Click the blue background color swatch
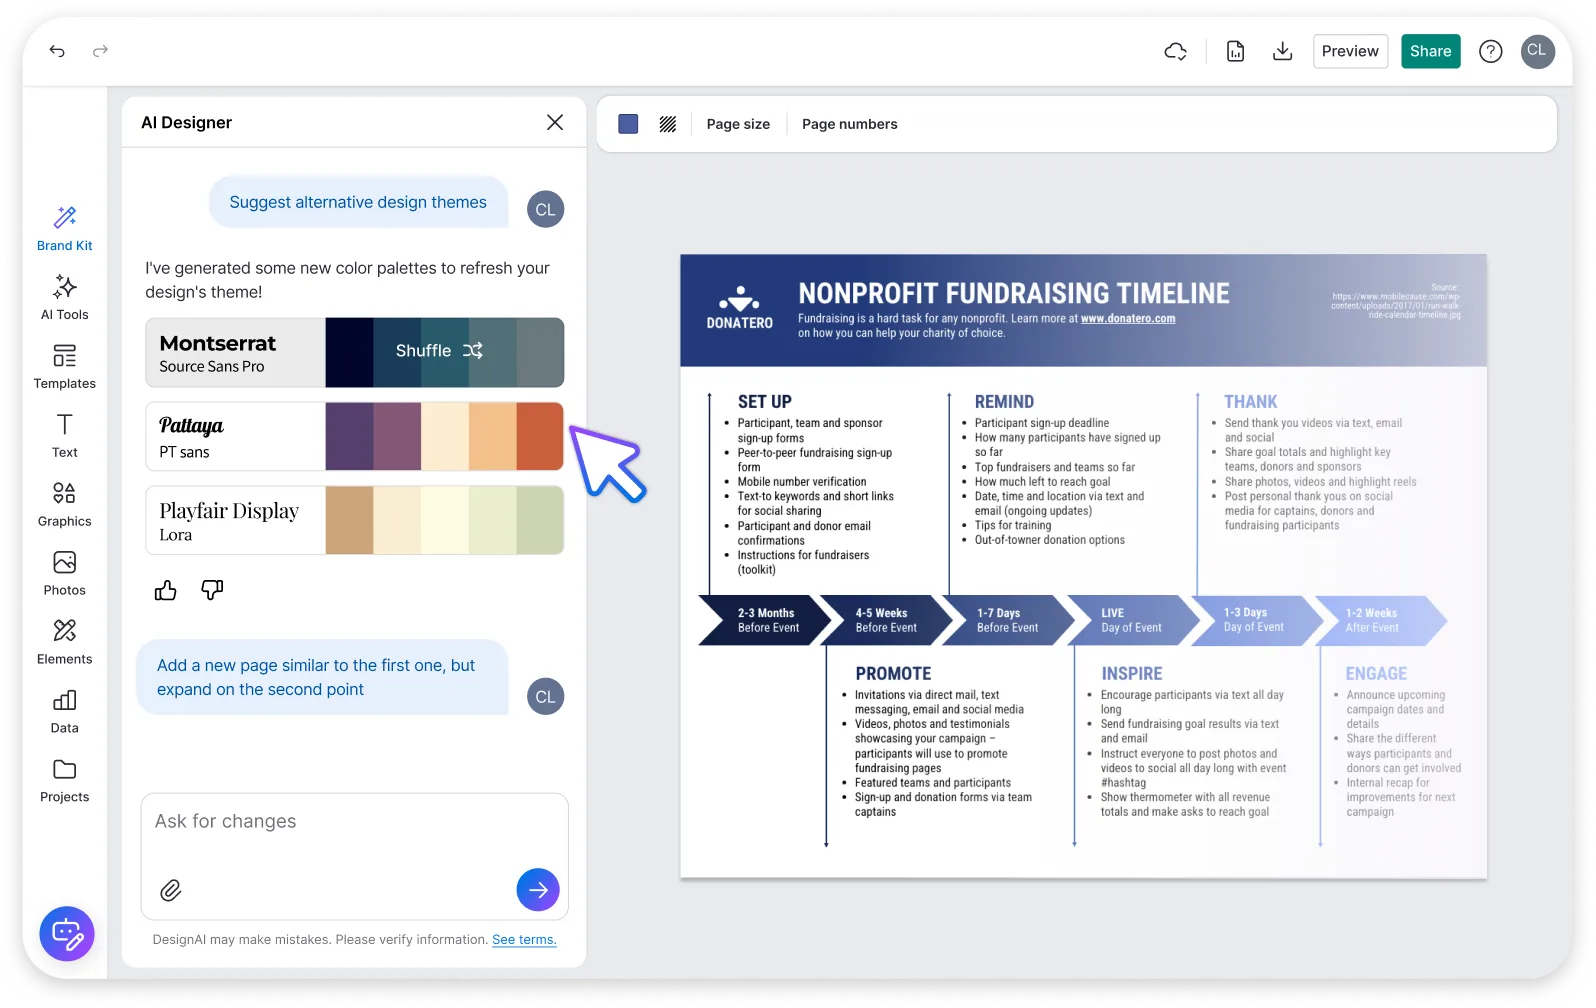 pyautogui.click(x=628, y=124)
